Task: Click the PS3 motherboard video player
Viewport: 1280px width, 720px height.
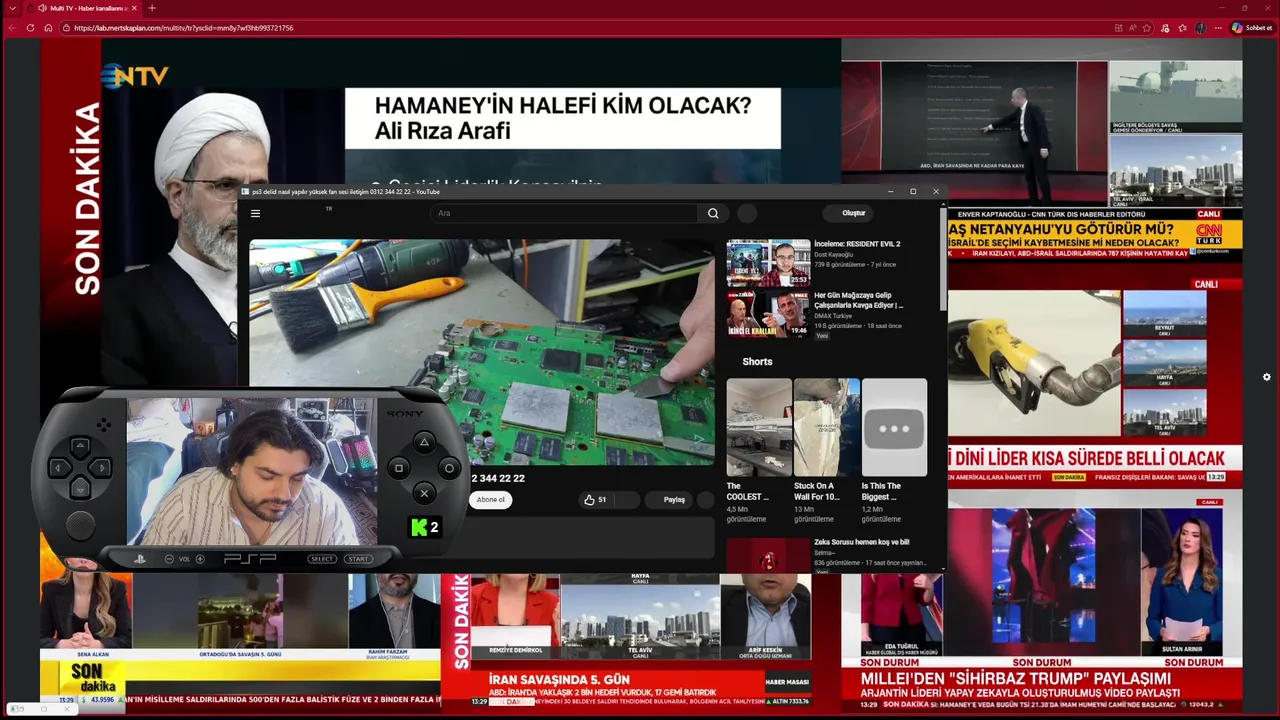Action: [482, 352]
